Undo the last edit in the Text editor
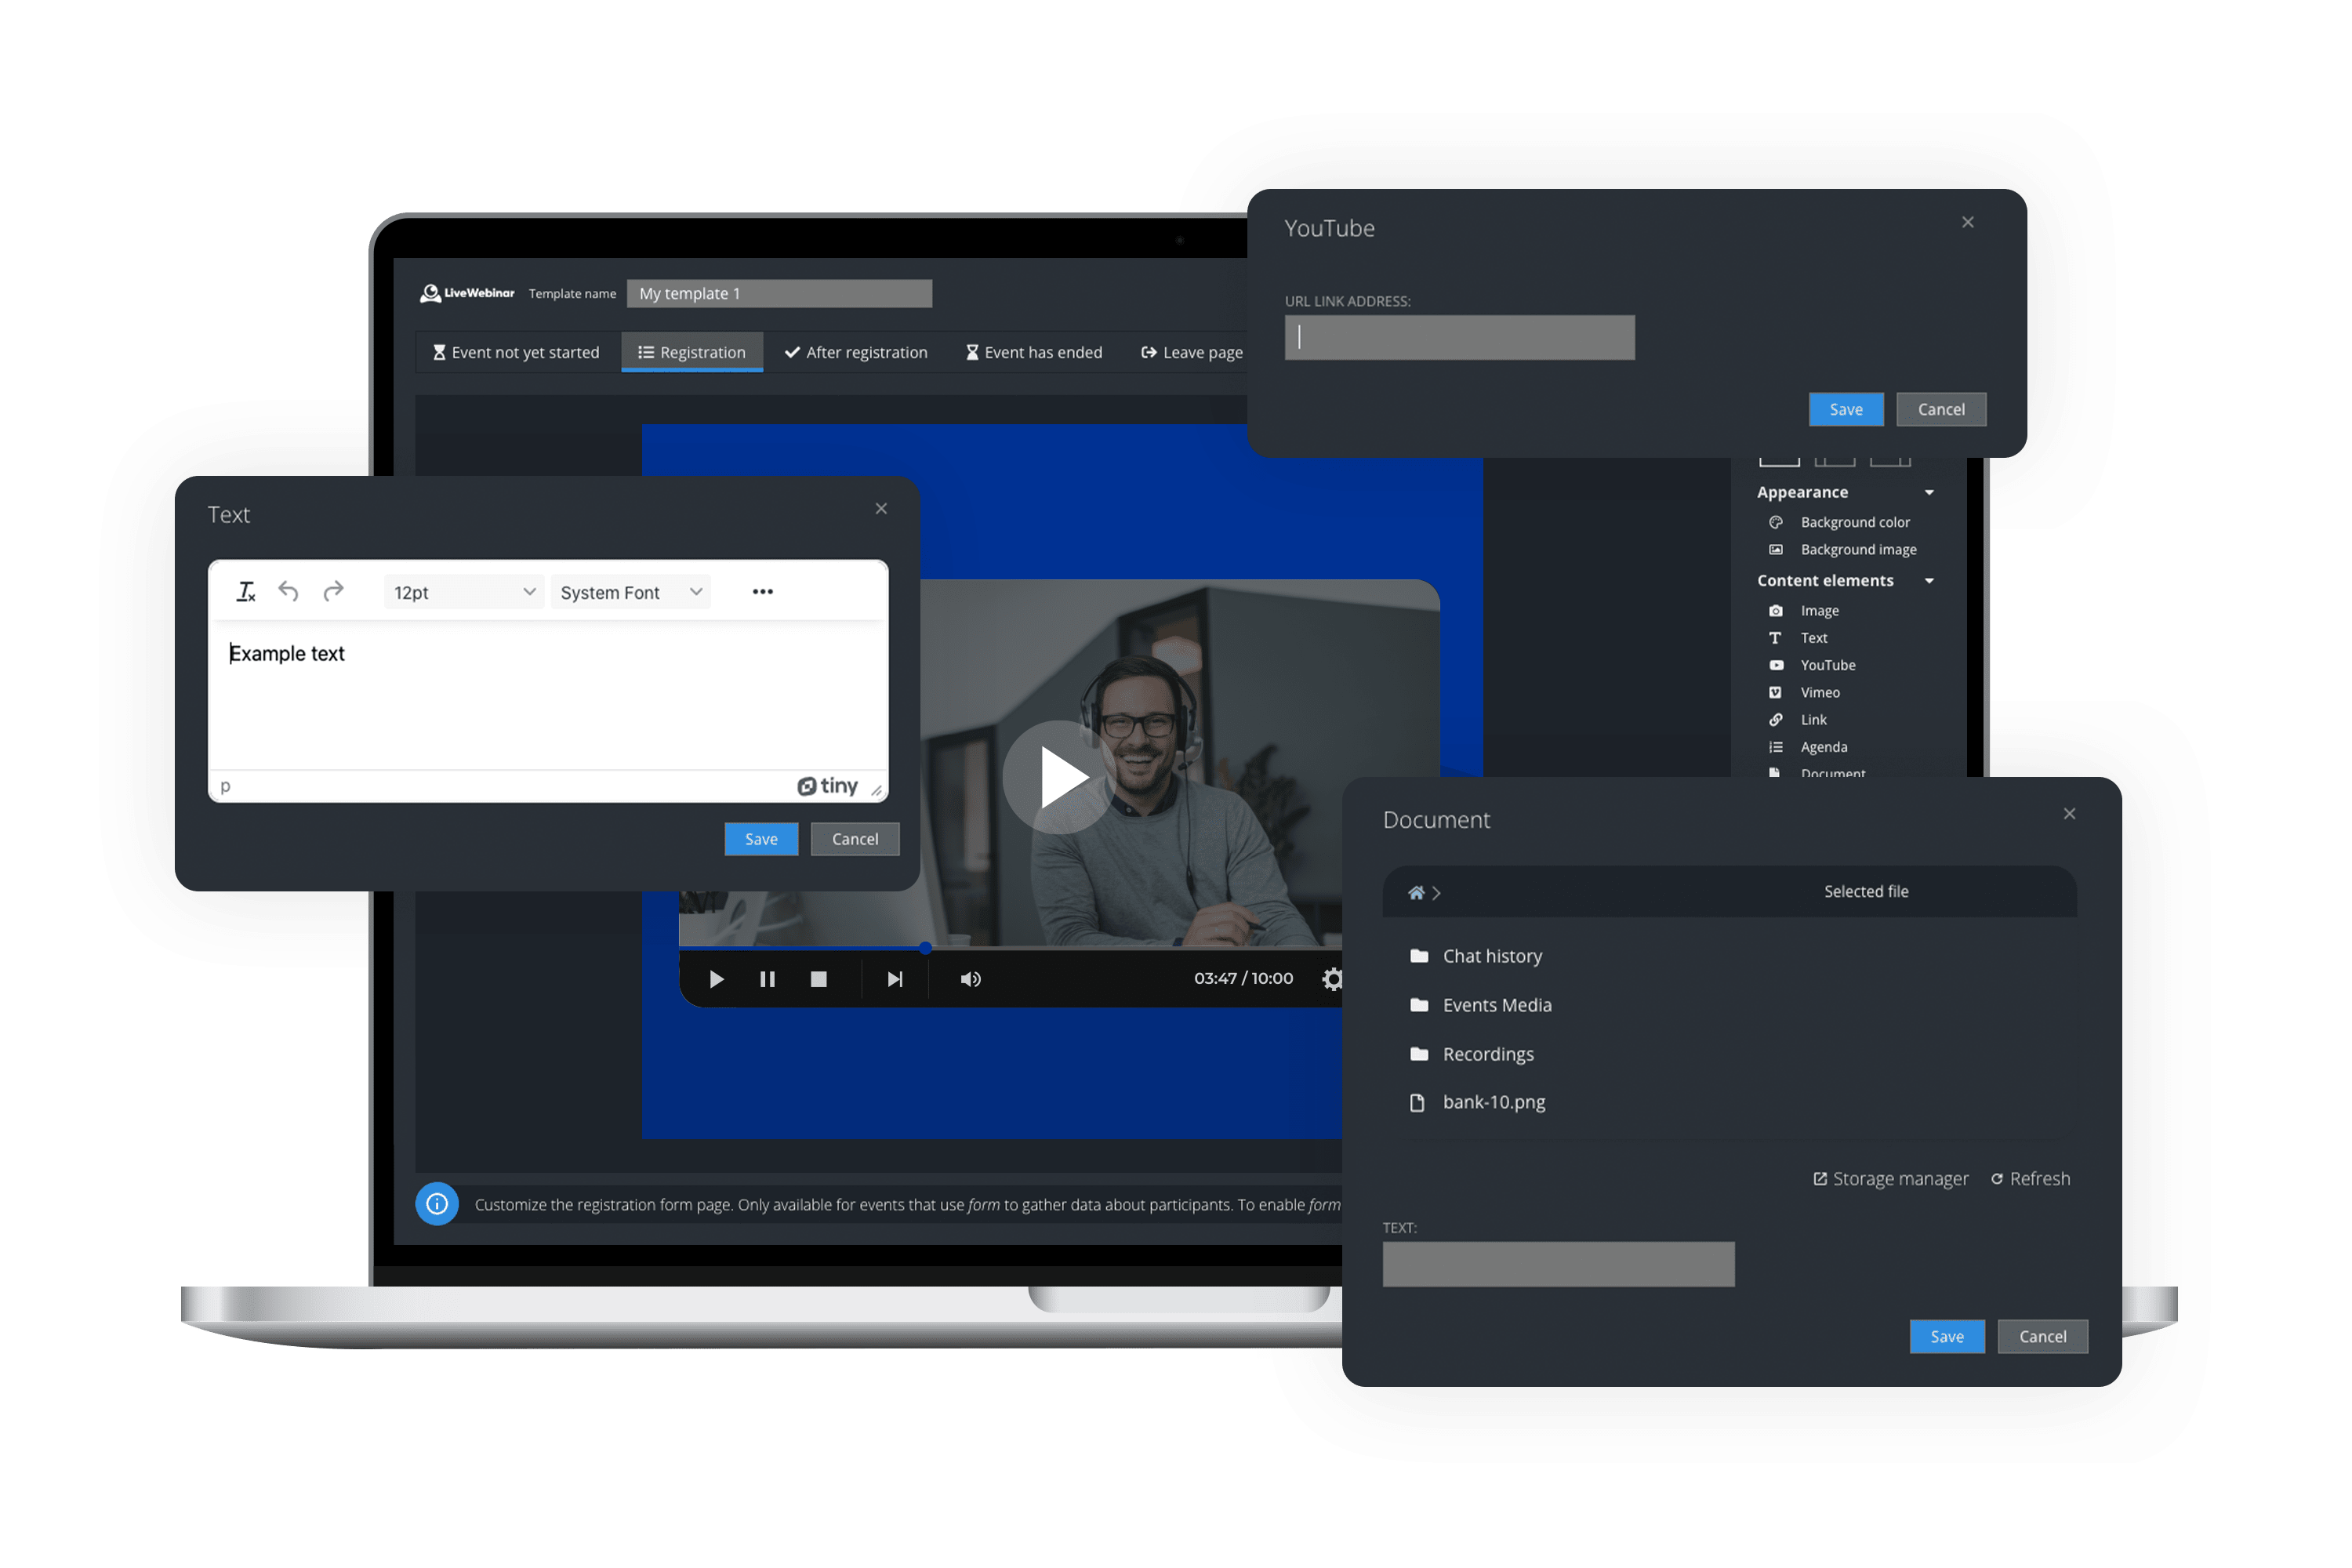The width and height of the screenshot is (2352, 1568). 289,591
